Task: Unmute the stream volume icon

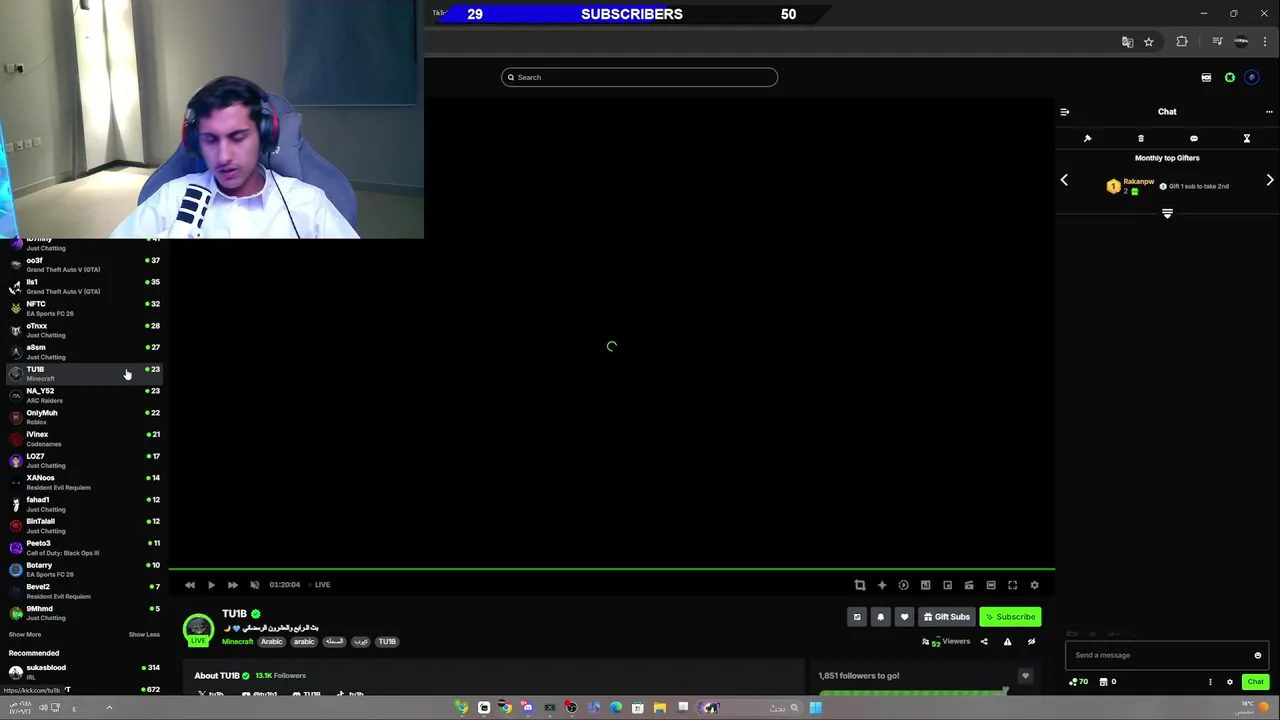Action: [x=255, y=585]
